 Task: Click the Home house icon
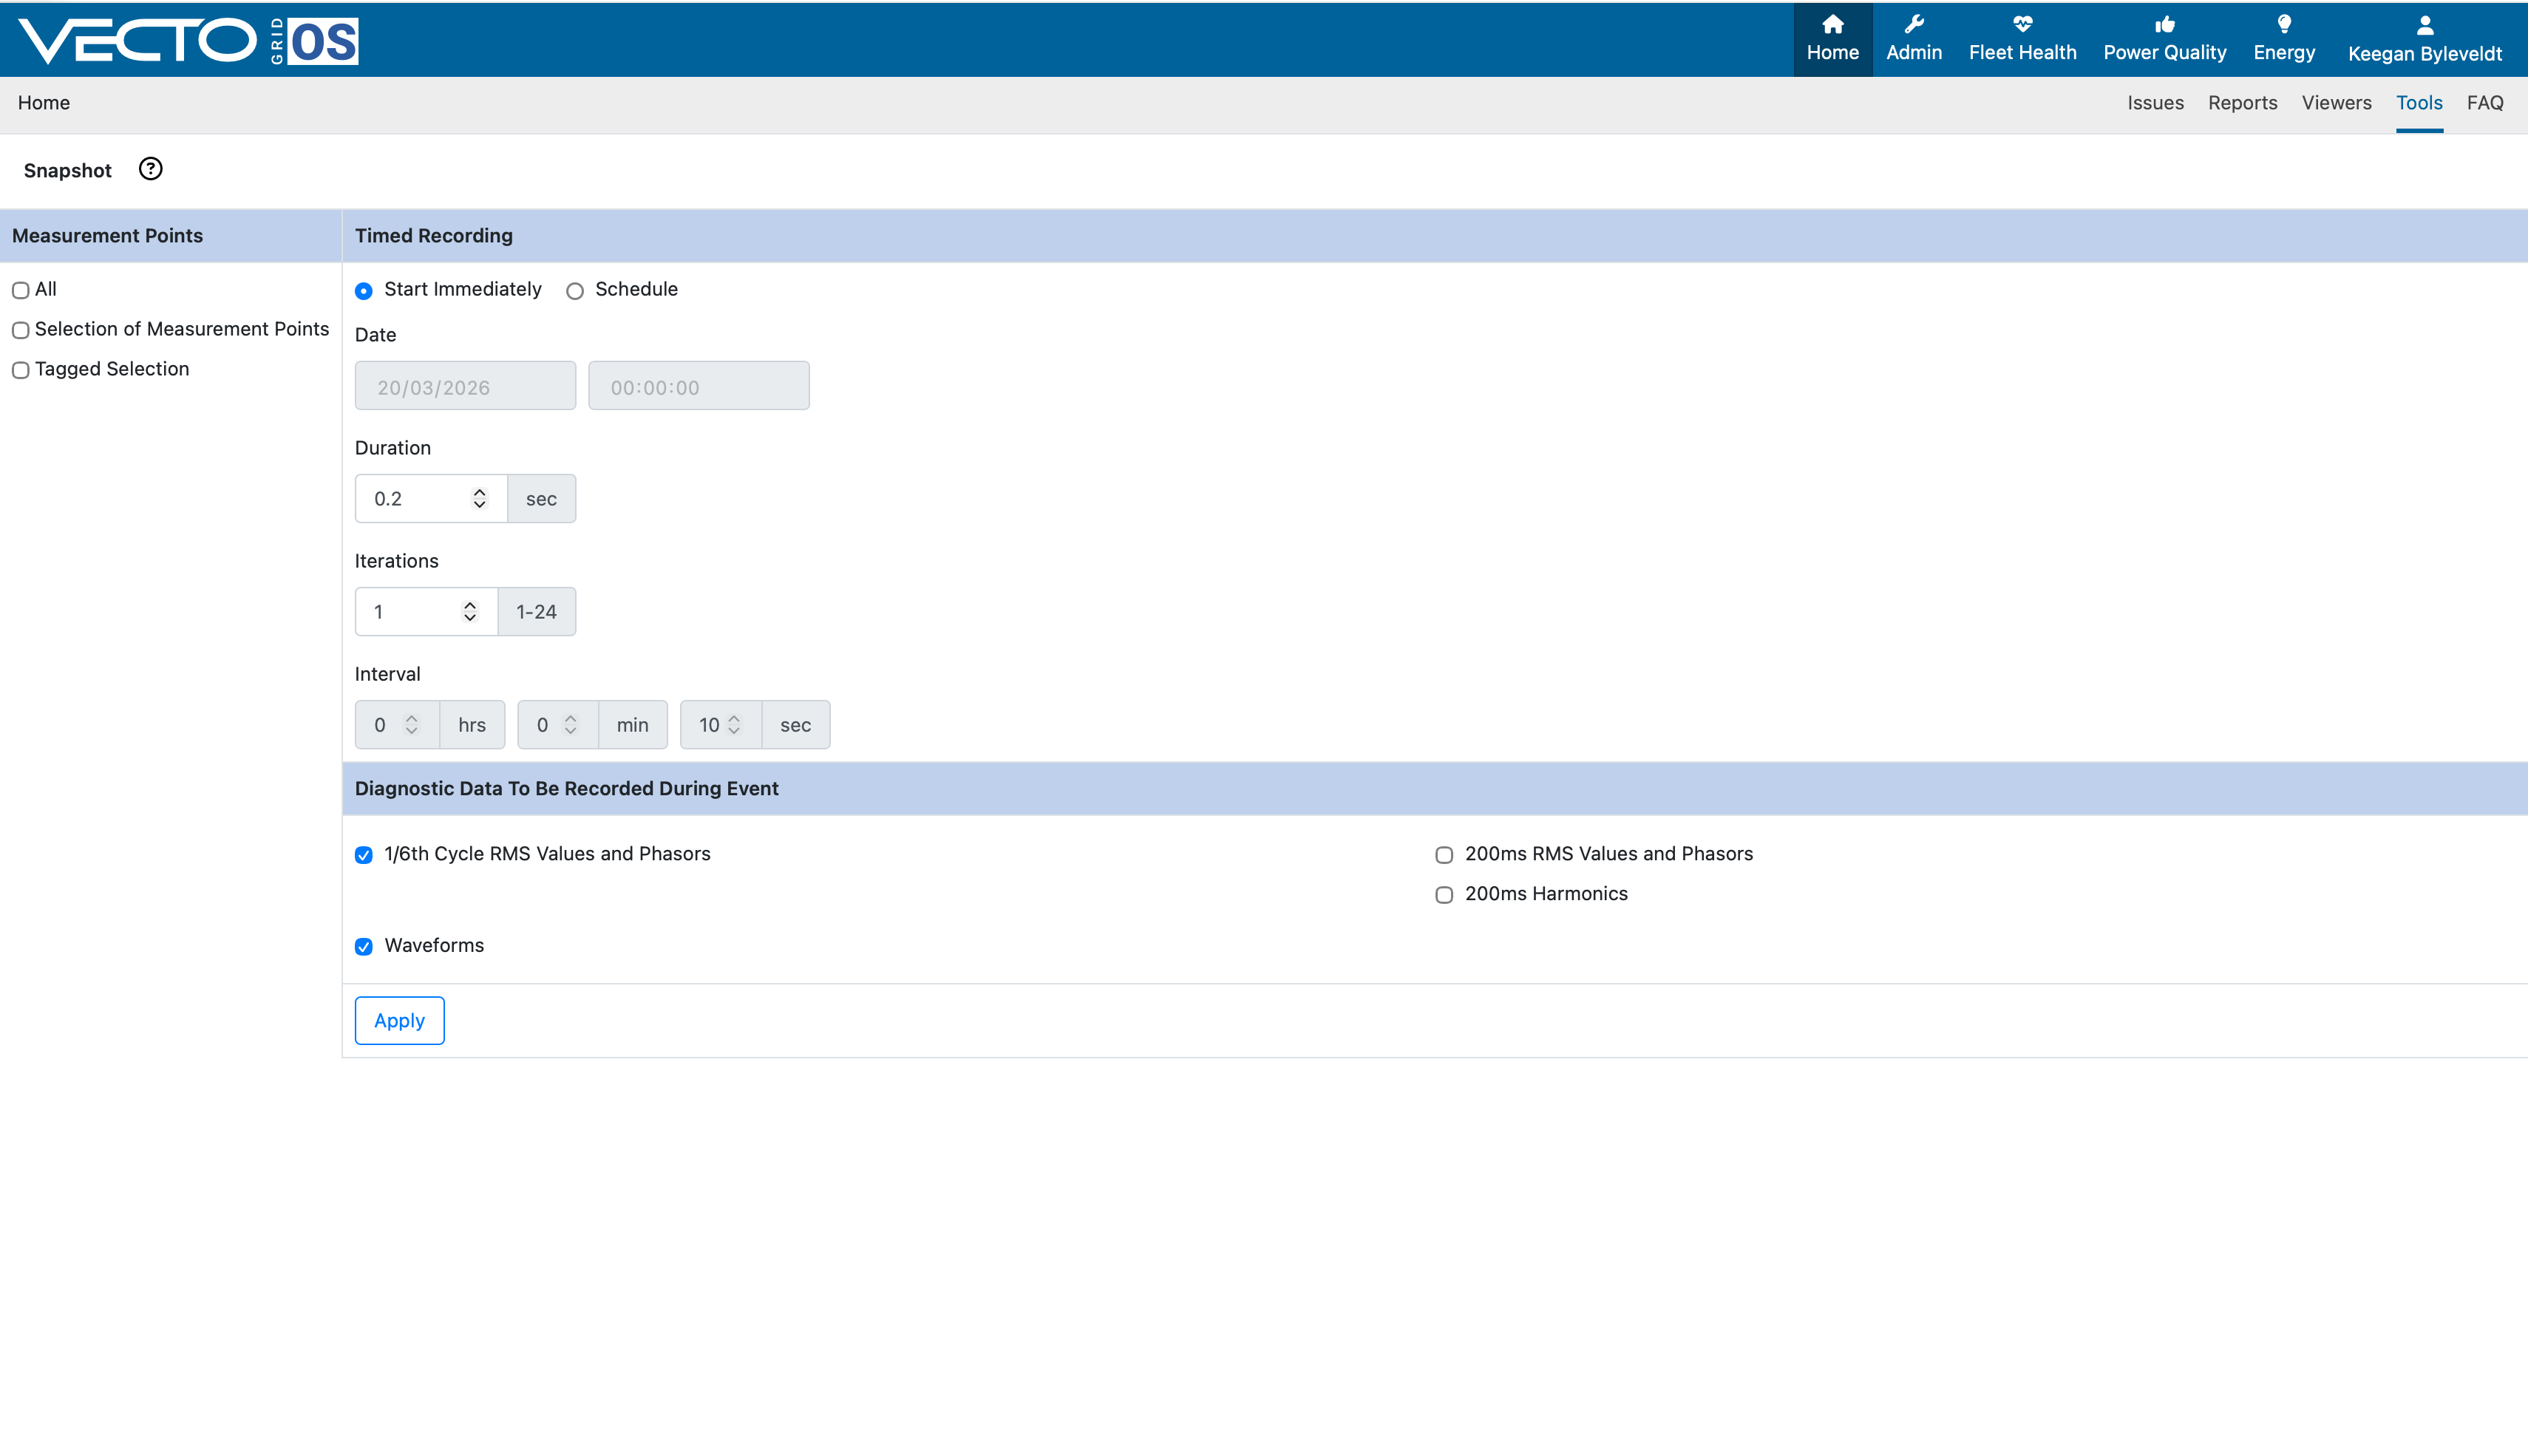point(1832,24)
